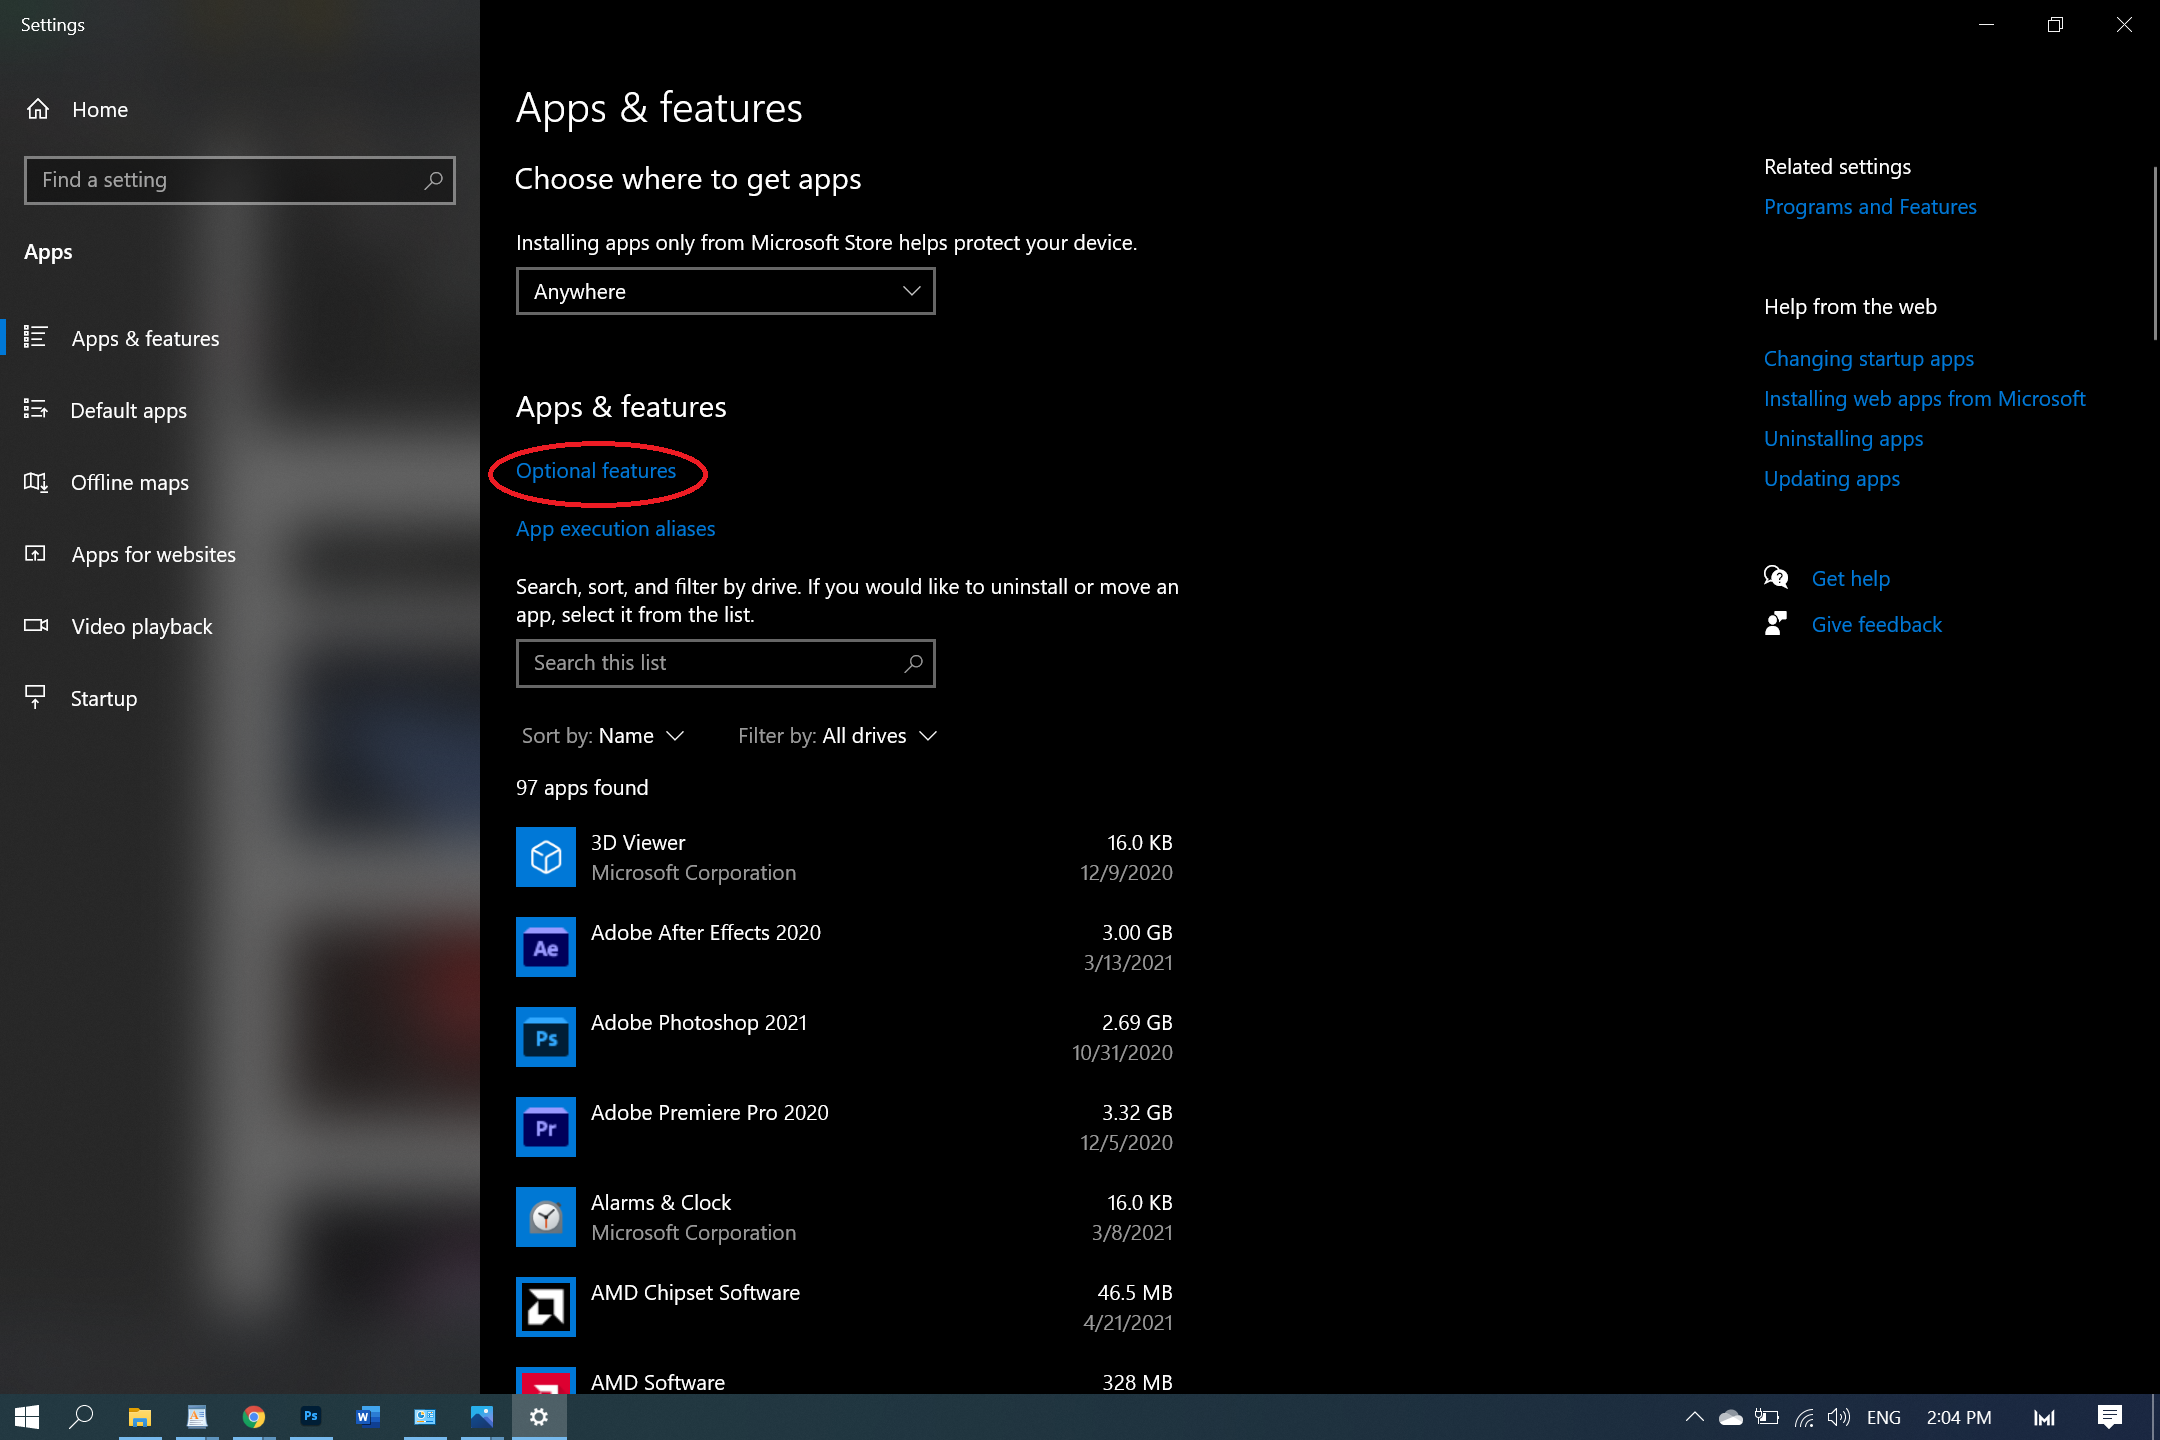Switch to Photoshop in taskbar

click(x=311, y=1417)
